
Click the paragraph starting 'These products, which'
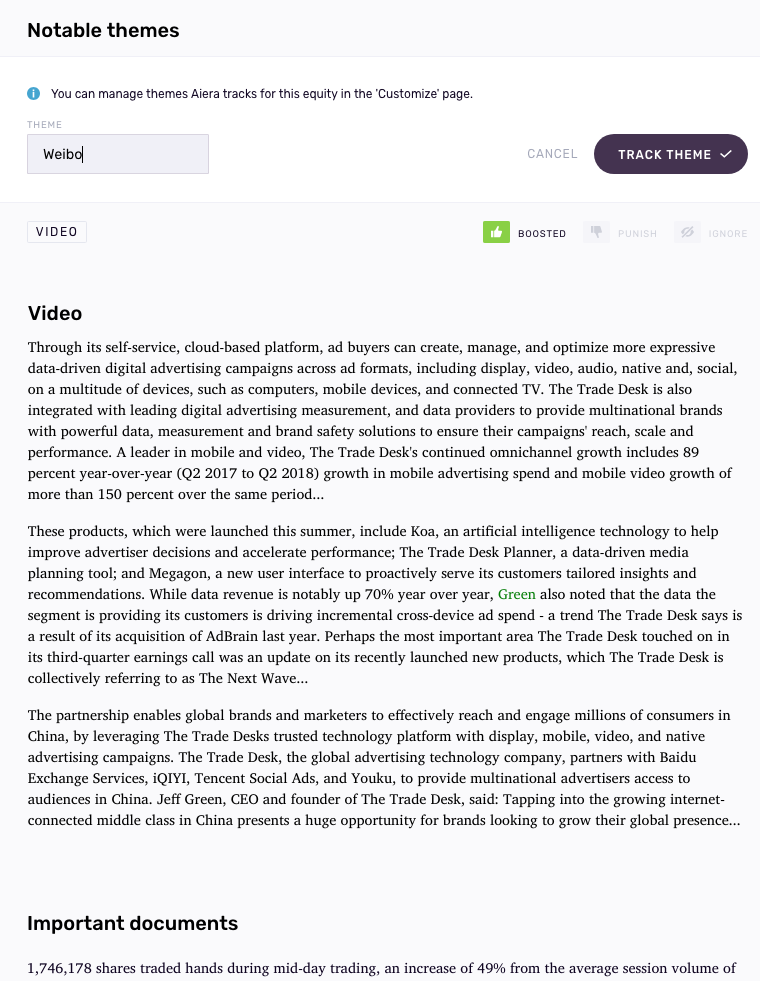tap(380, 604)
